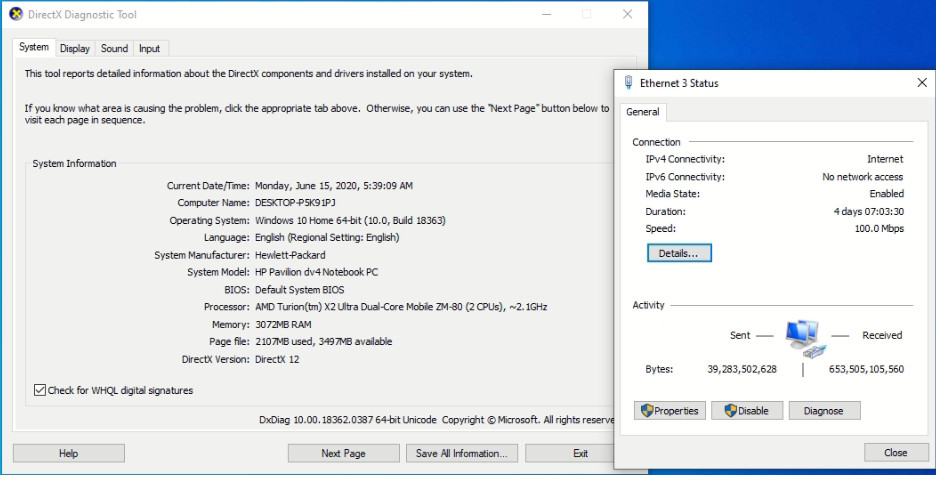Go to Next Page in DxDiag
This screenshot has height=483, width=949.
click(343, 453)
